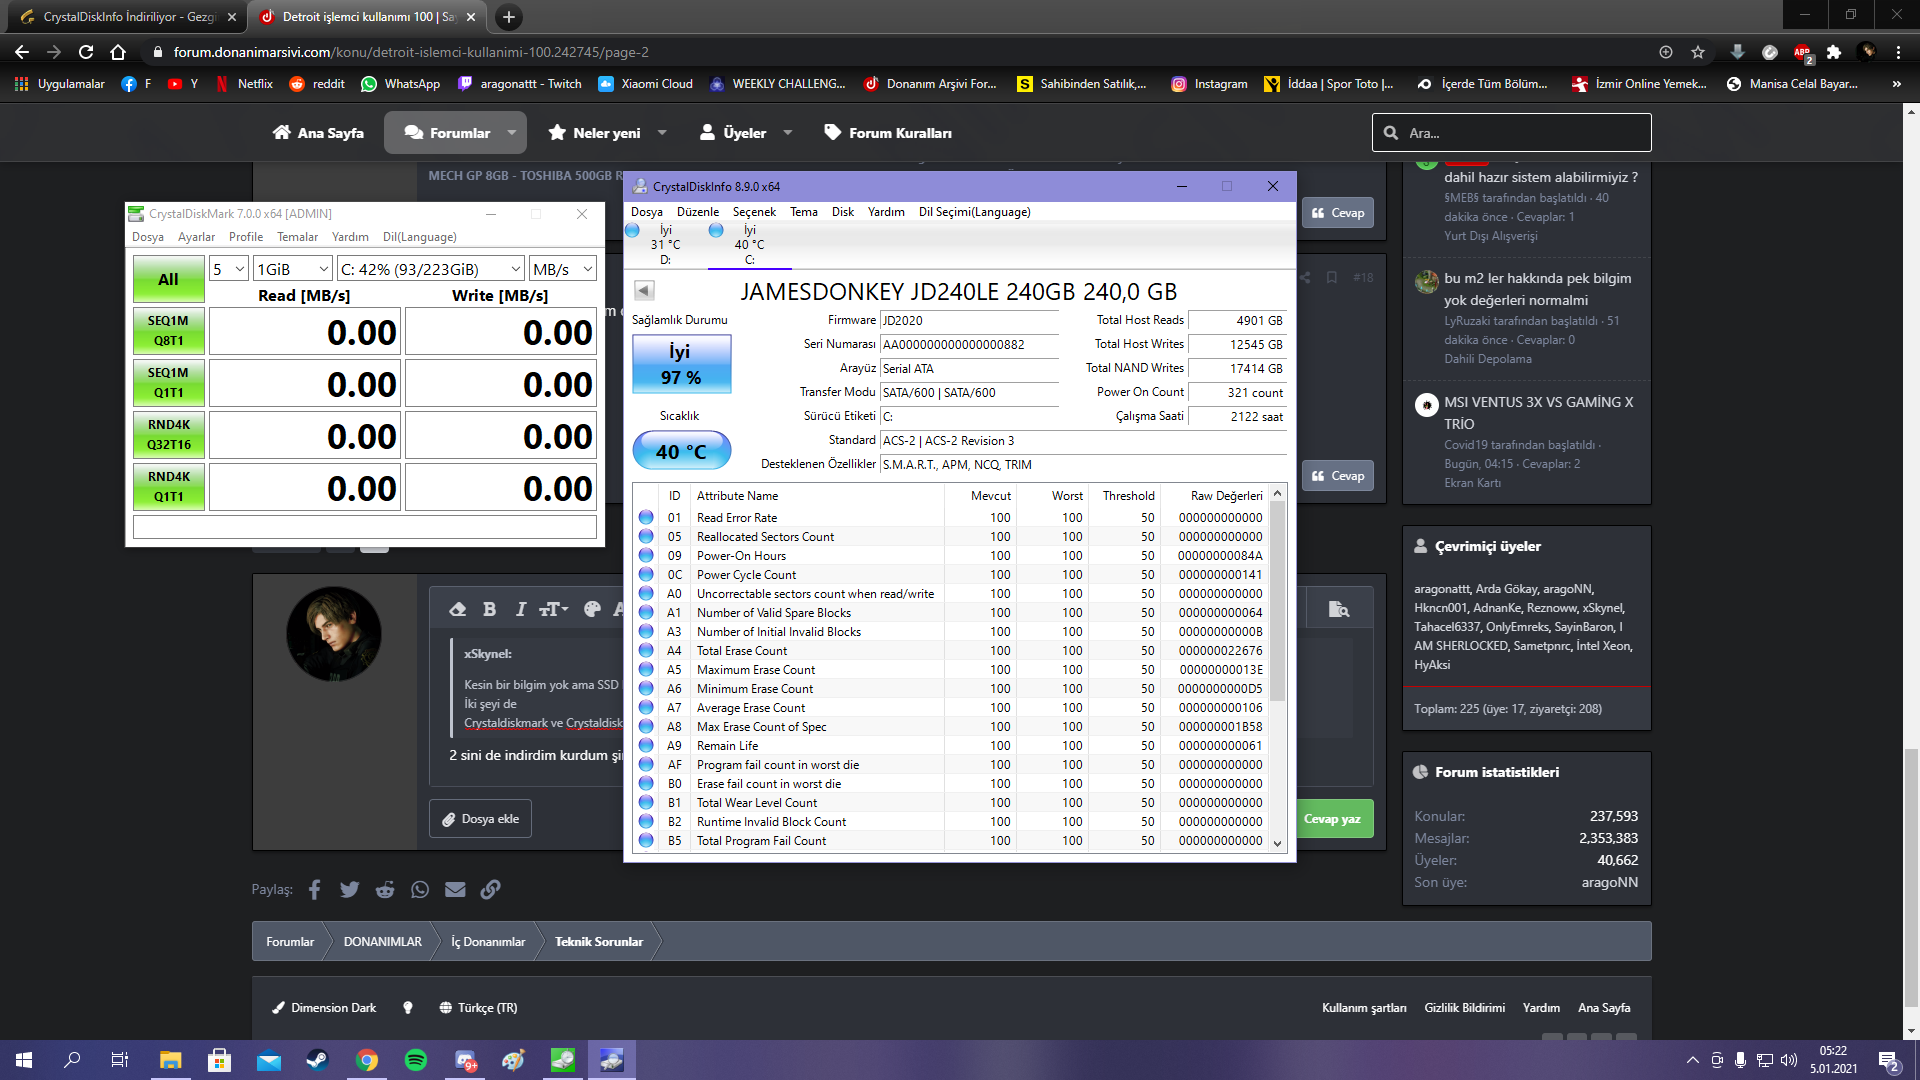Open the MSI VENTUS 3X VS GAMING X TRIO thread
1920x1080 pixels.
(1538, 413)
